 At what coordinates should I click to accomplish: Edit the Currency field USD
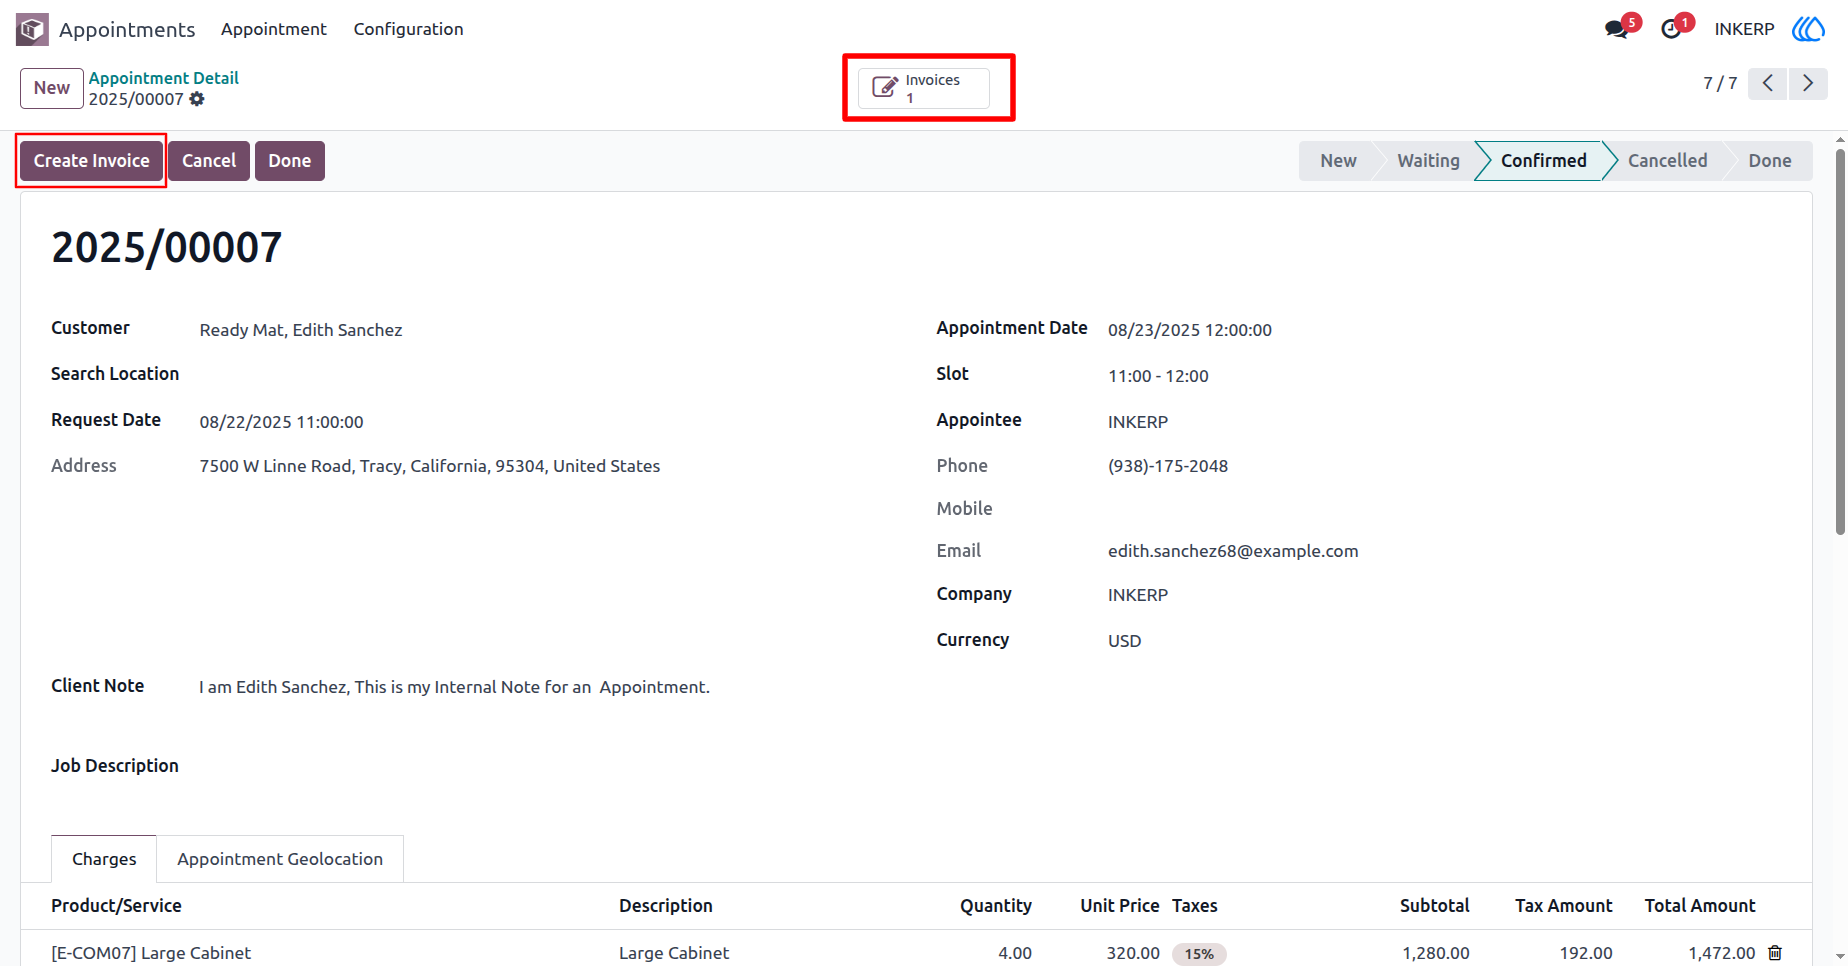(x=1124, y=641)
